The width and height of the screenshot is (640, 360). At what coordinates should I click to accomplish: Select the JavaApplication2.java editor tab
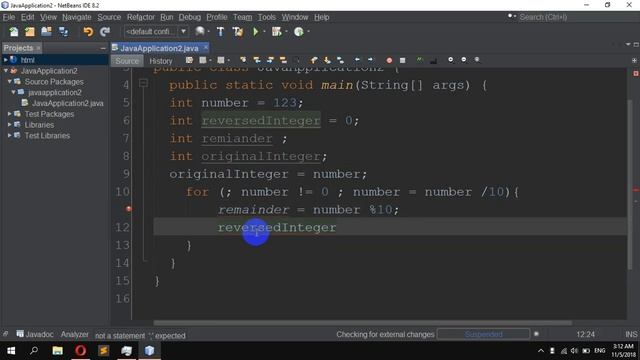coord(159,48)
